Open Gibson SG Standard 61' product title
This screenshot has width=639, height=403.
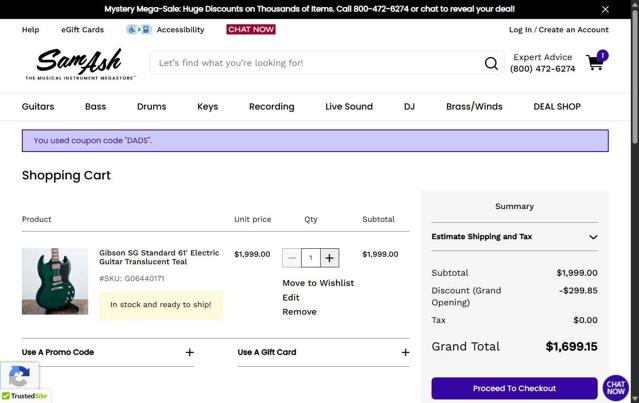[x=159, y=257]
